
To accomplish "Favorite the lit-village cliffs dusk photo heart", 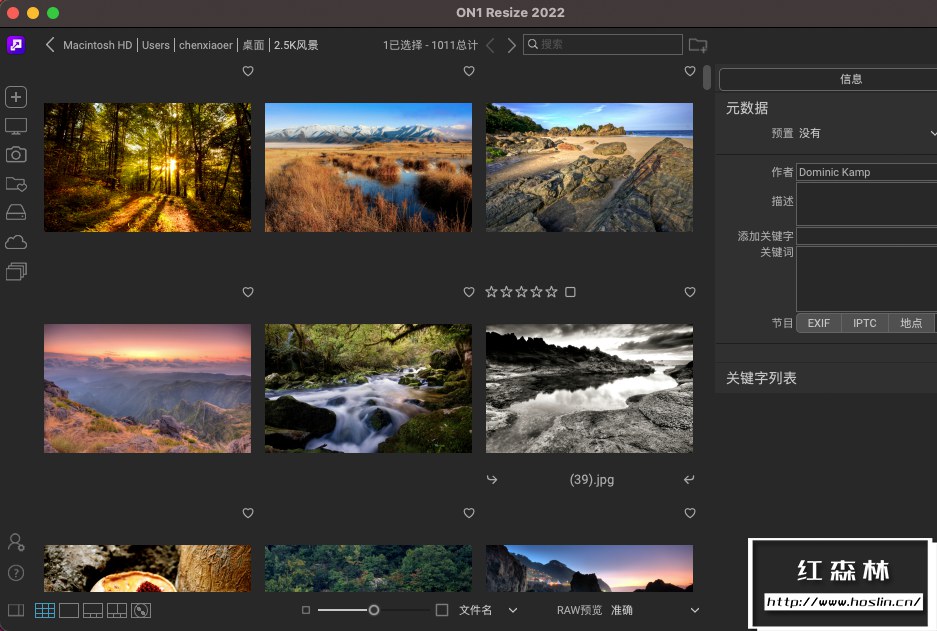I will click(690, 513).
